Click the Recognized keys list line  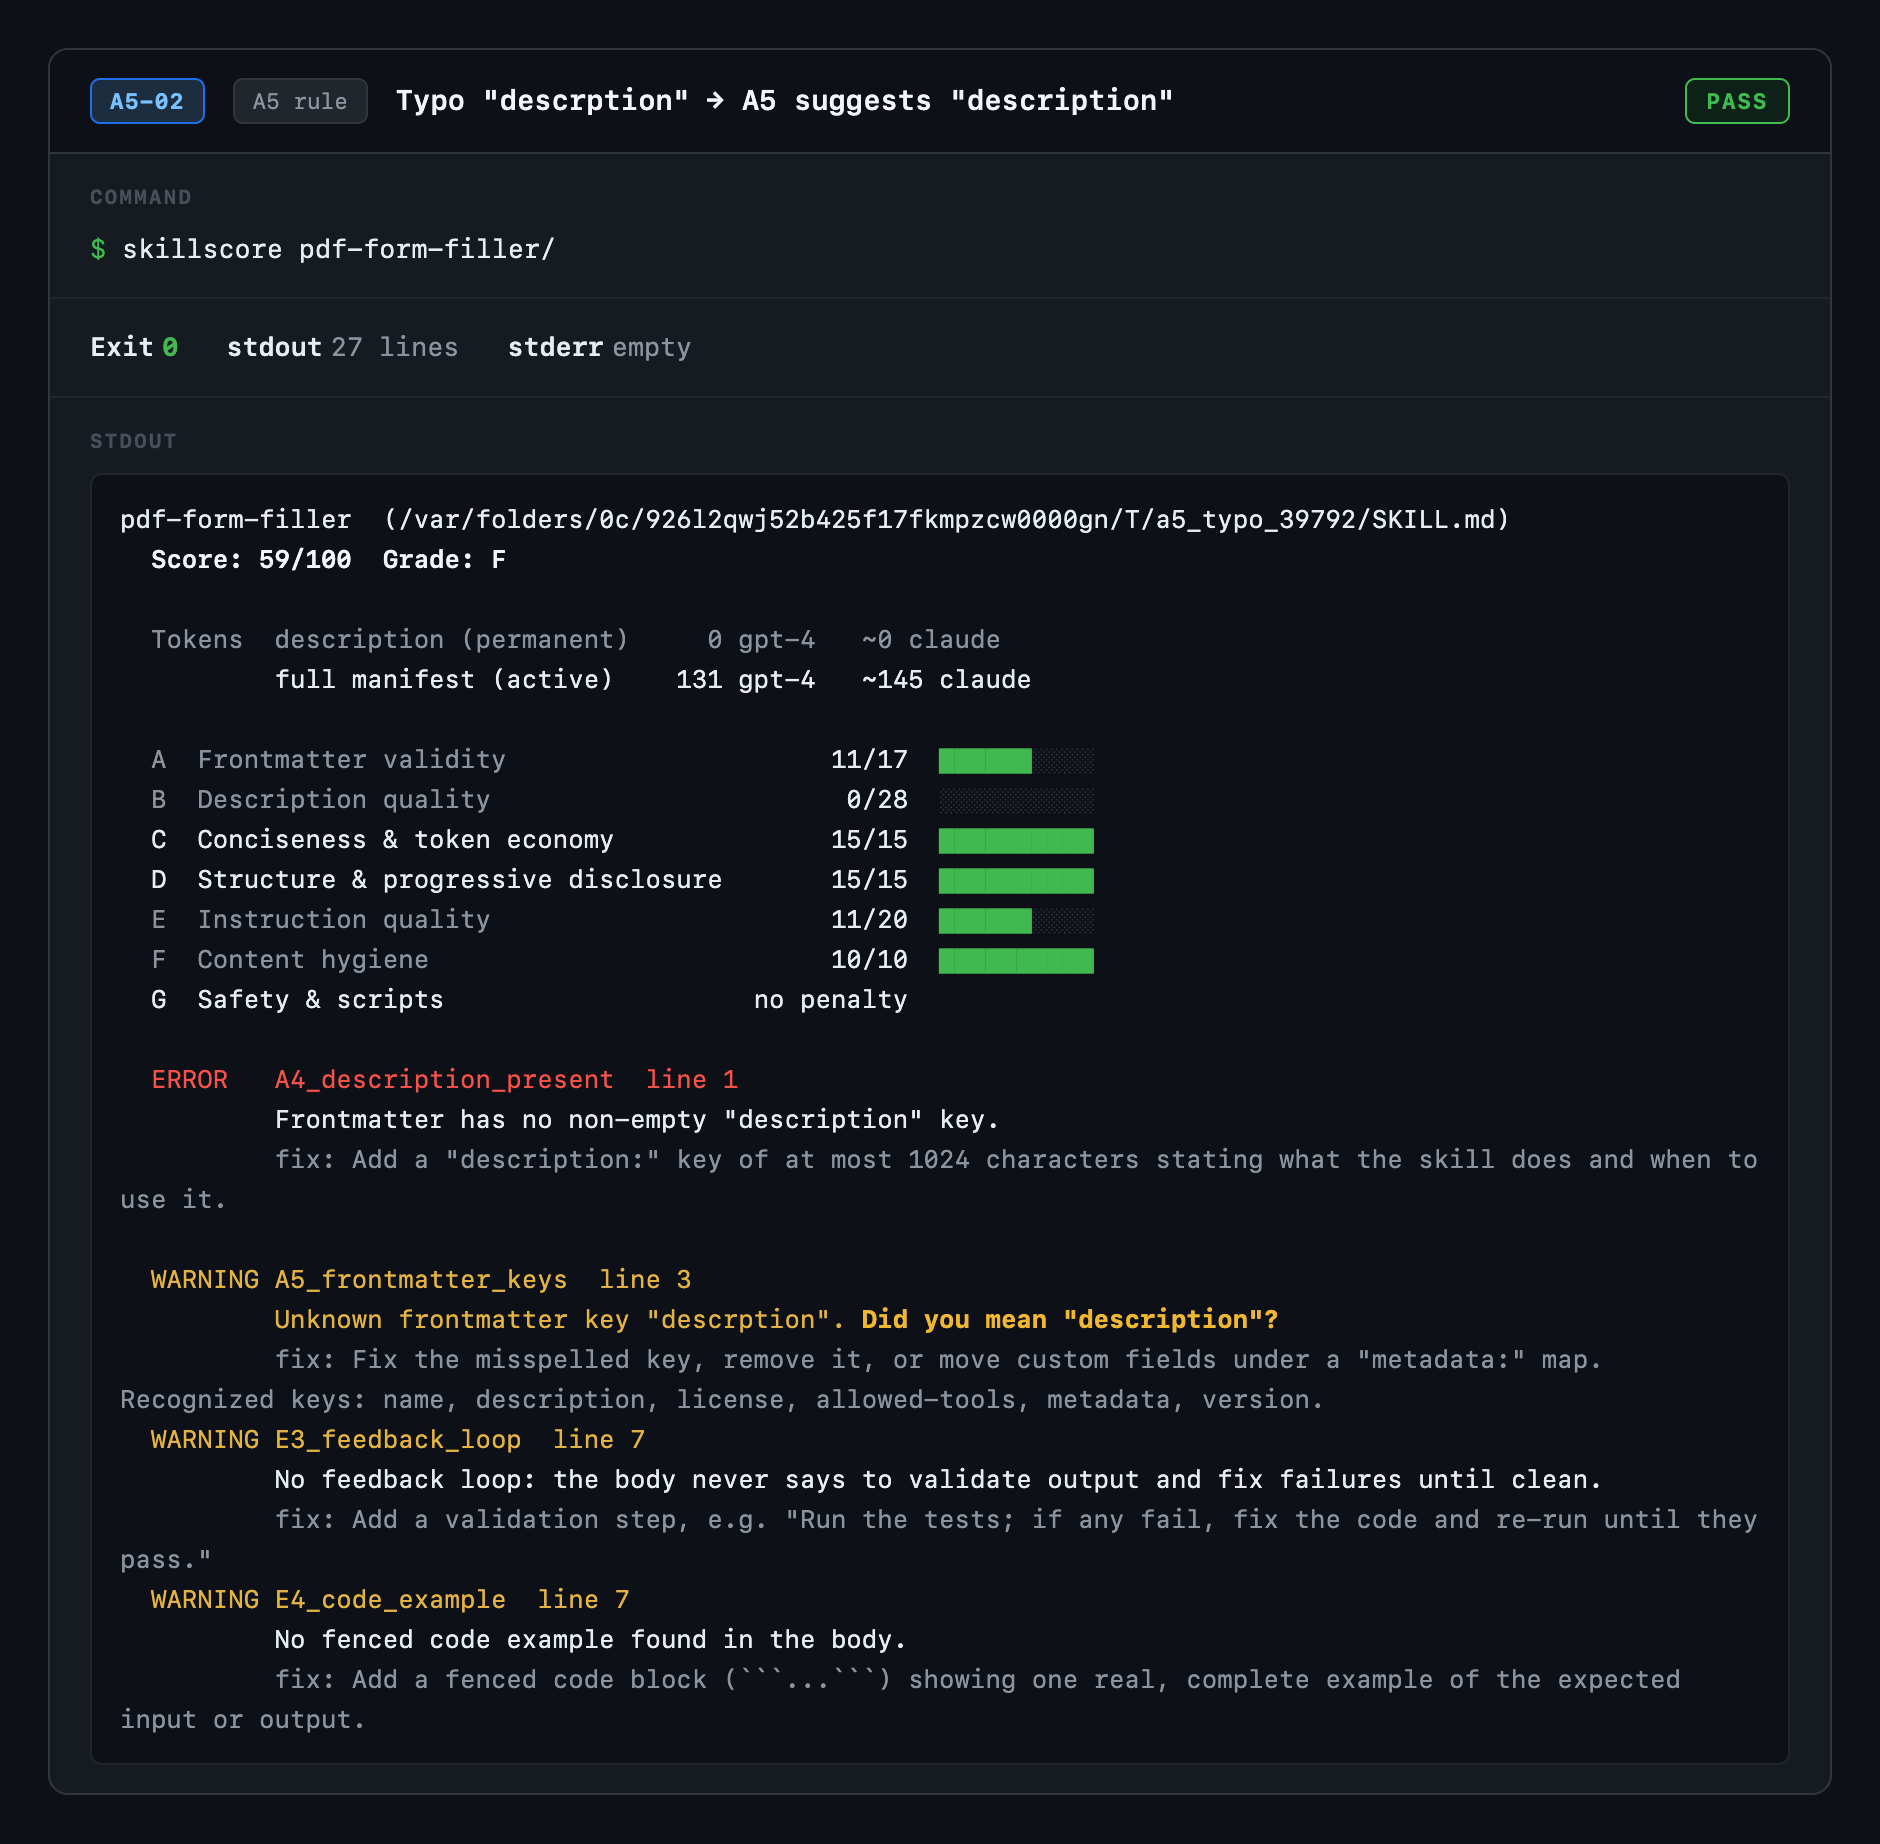coord(722,1399)
